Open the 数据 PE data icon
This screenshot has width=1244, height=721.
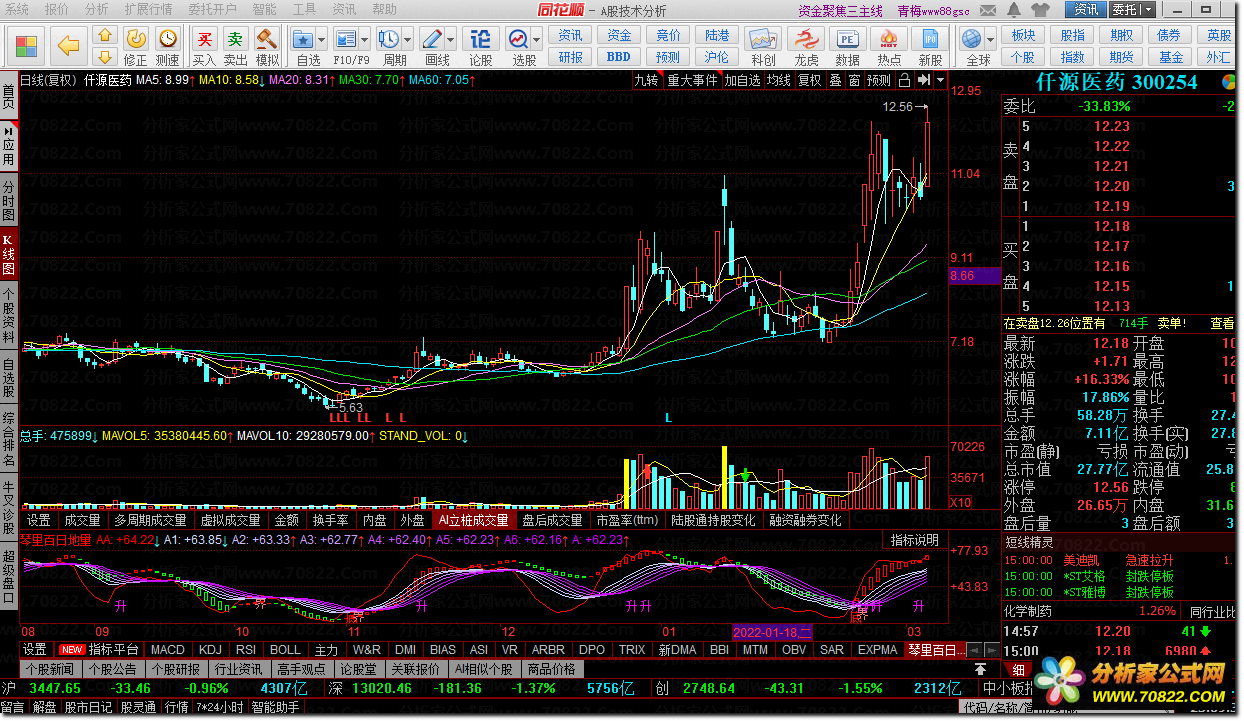tap(848, 39)
